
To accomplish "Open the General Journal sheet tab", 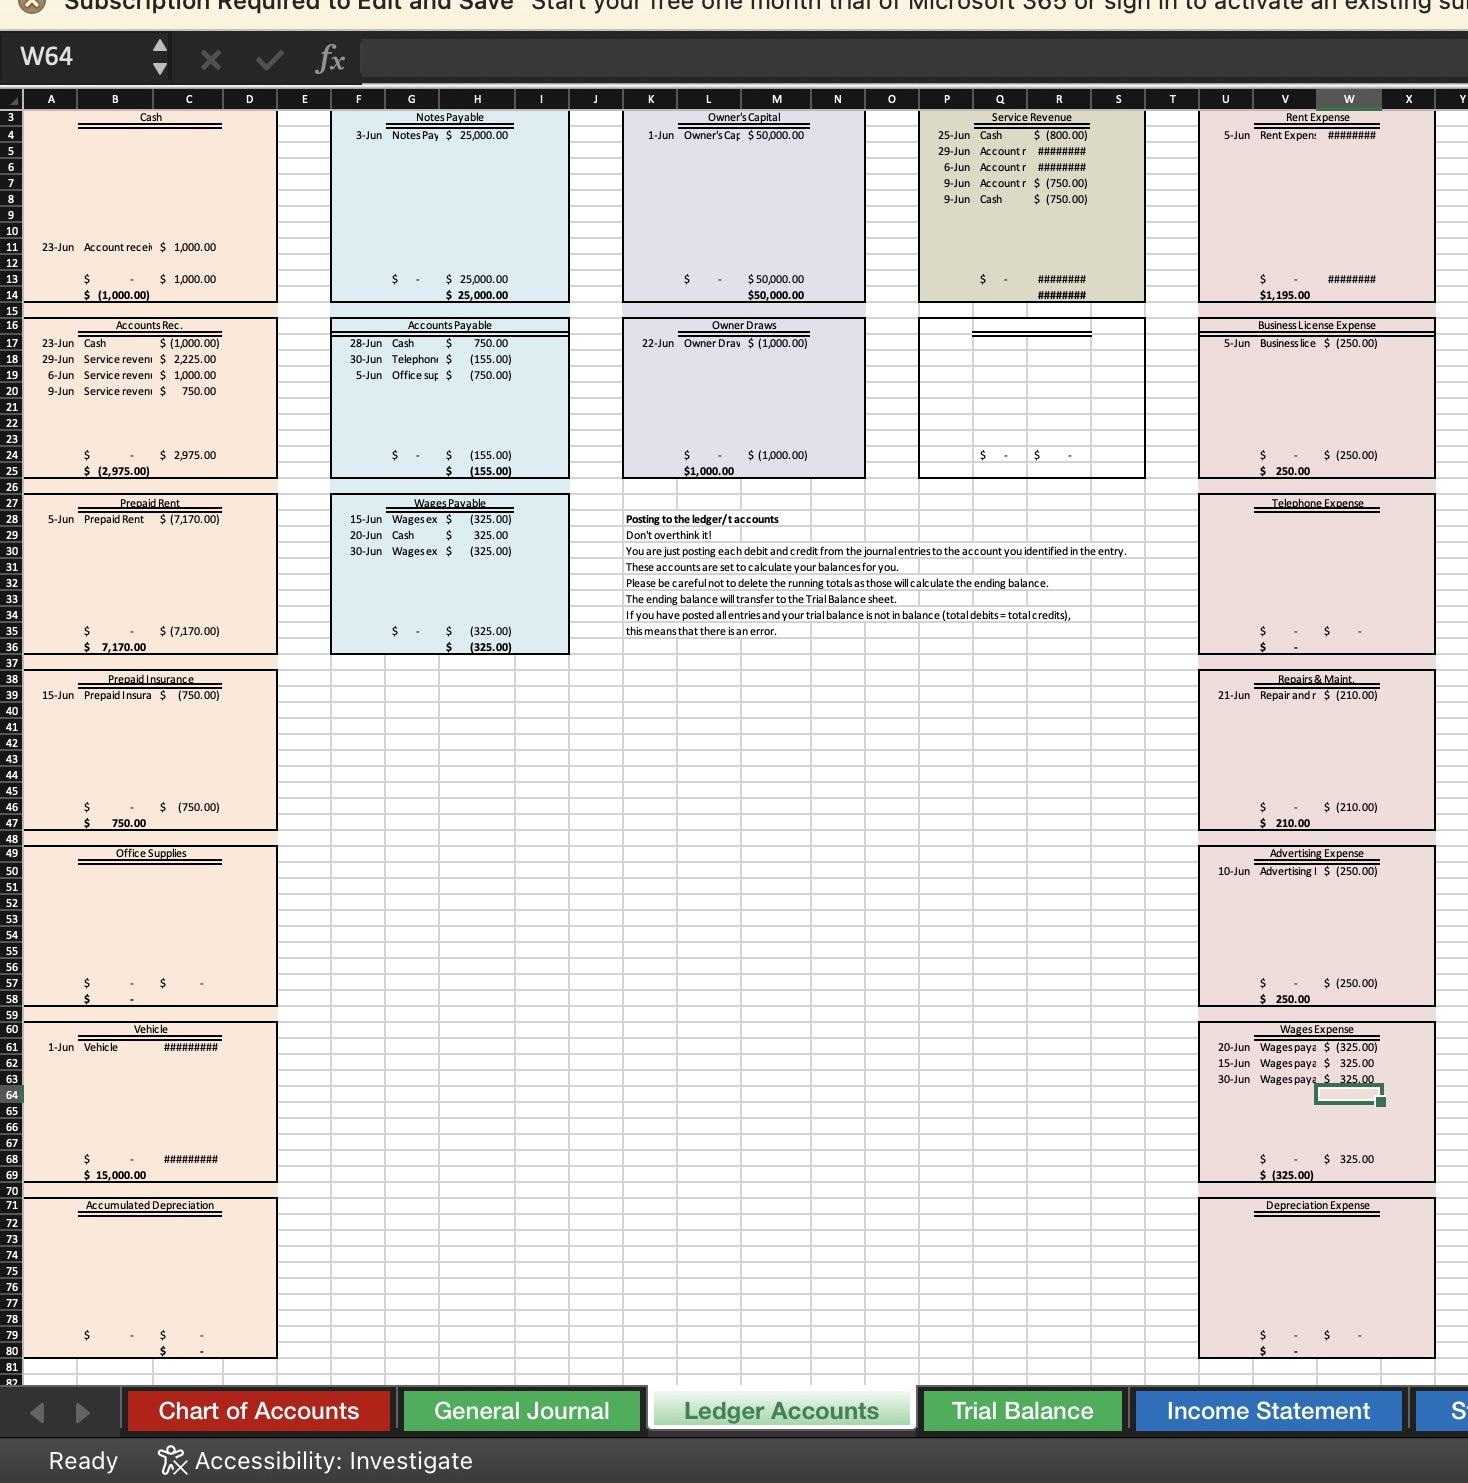I will click(x=520, y=1411).
